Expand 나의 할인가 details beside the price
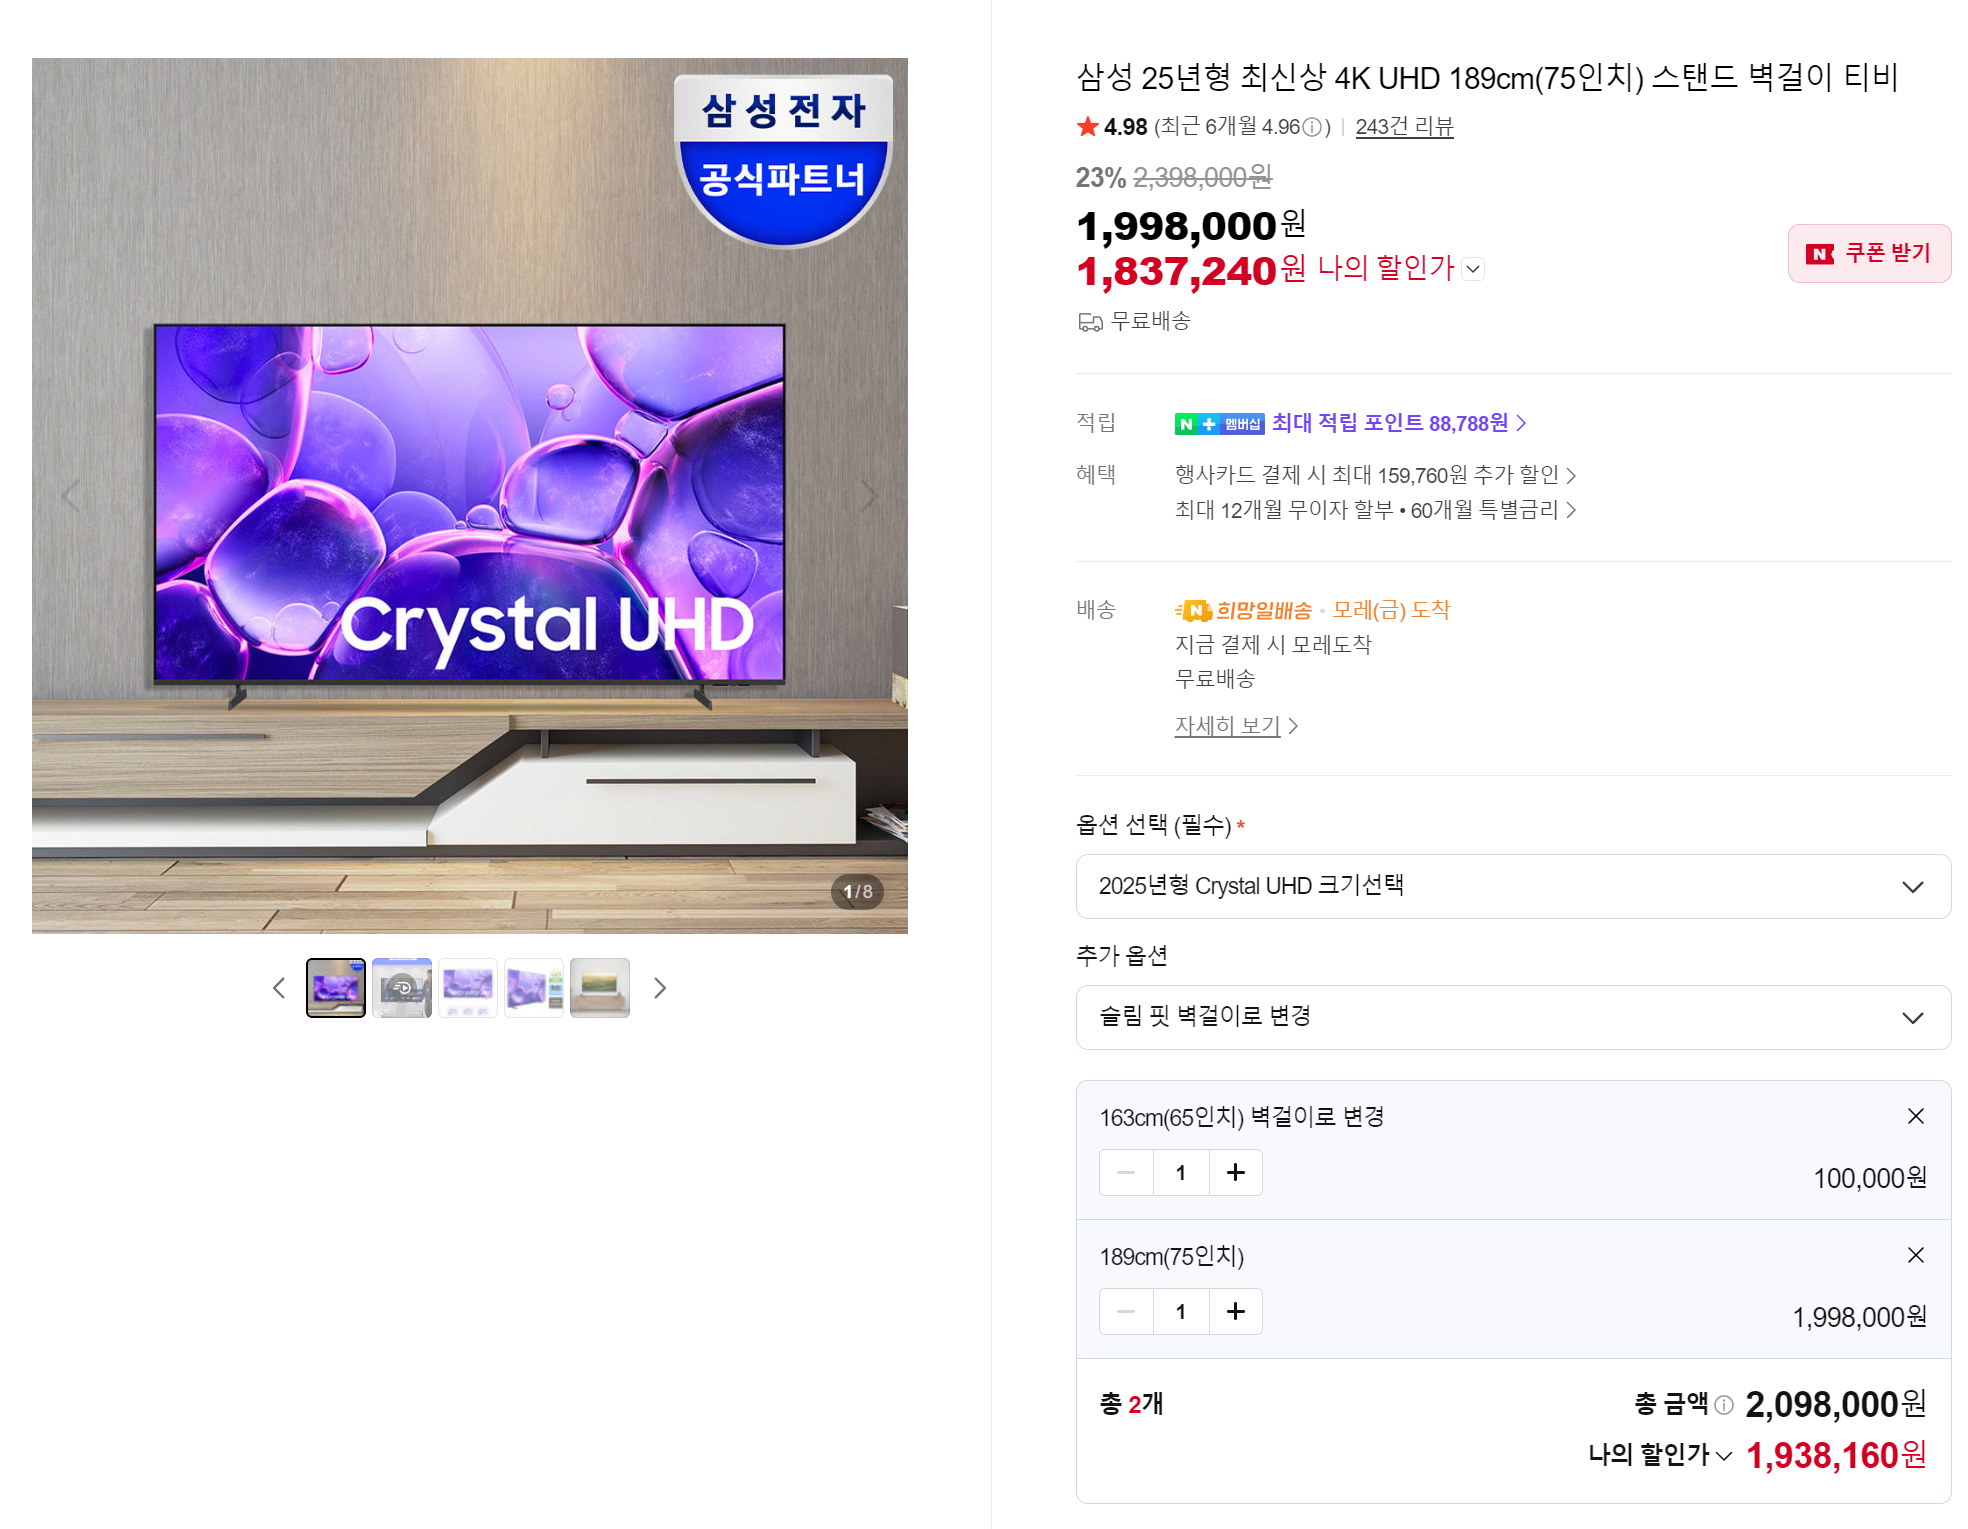 (x=1473, y=269)
